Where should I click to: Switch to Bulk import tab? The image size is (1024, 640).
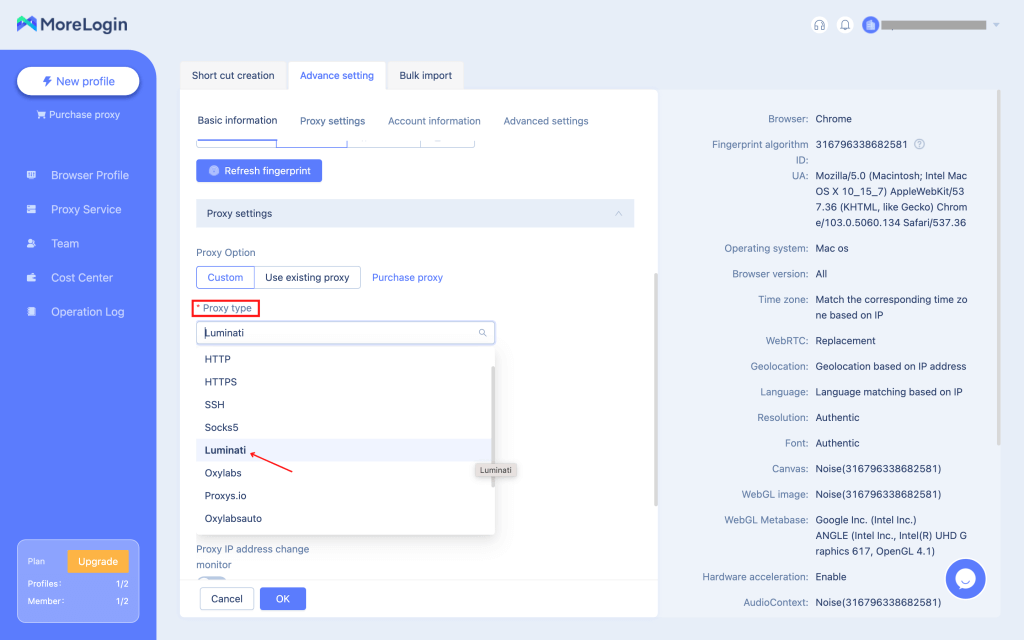(426, 75)
